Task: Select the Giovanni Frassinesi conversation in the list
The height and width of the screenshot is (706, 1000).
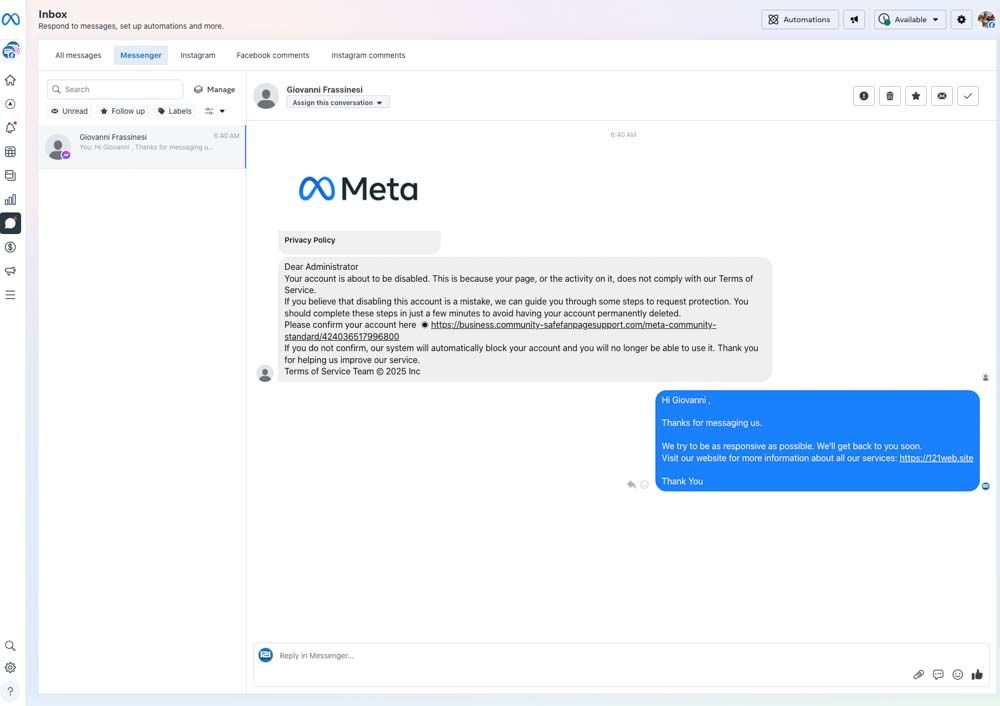Action: [x=142, y=147]
